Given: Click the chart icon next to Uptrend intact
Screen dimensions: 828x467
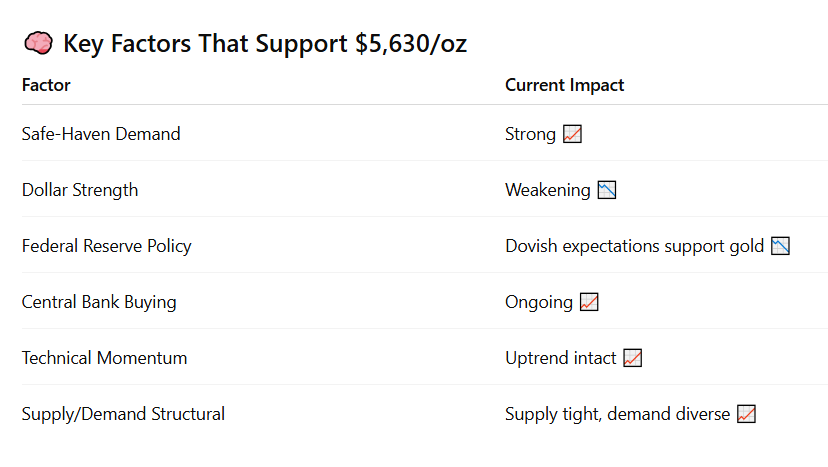Looking at the screenshot, I should click(632, 358).
